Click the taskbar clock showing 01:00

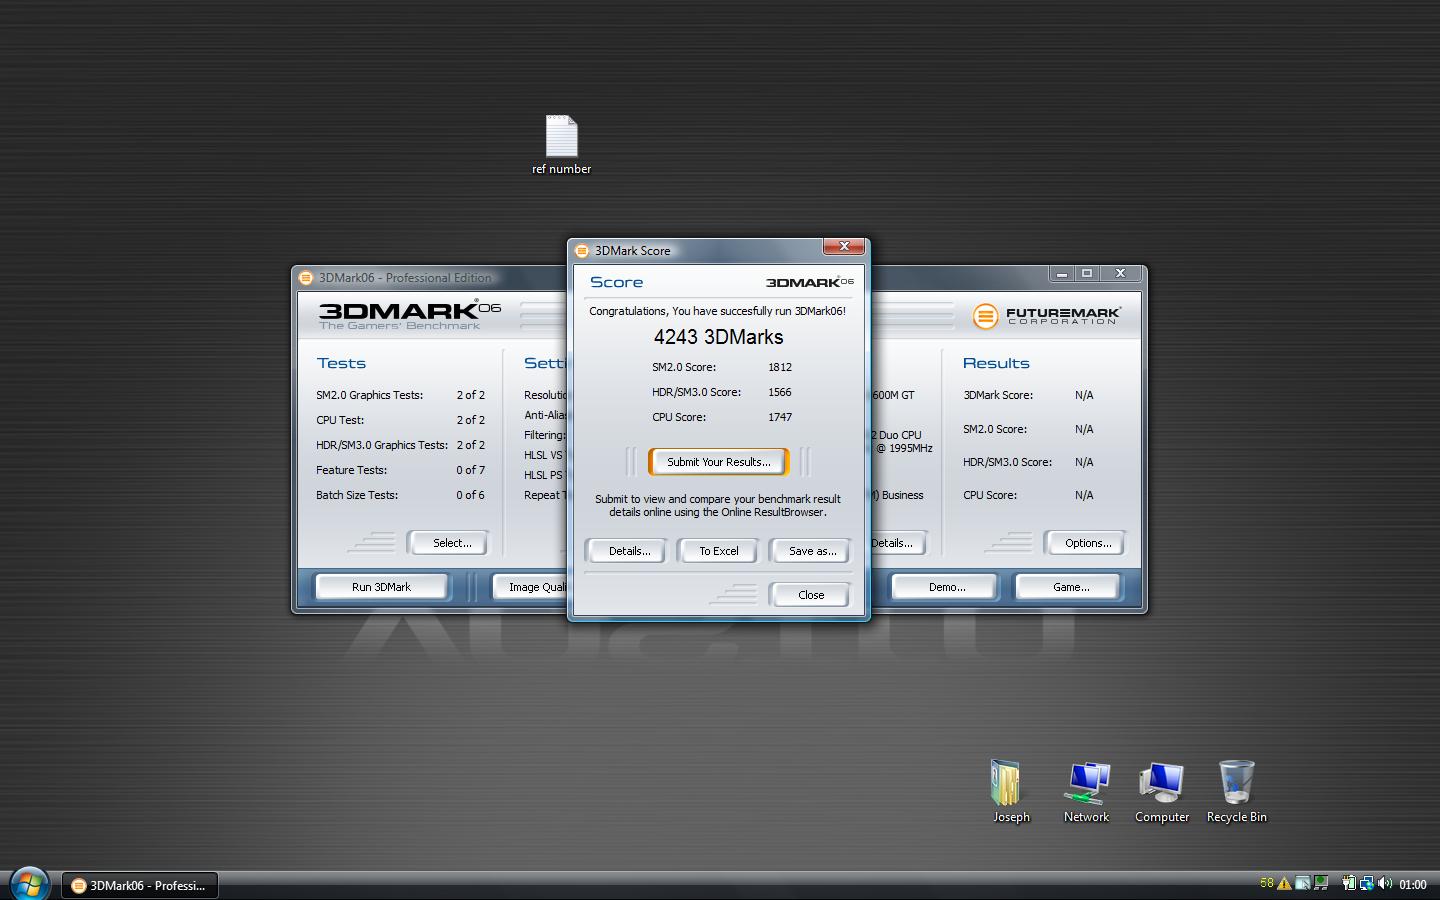pyautogui.click(x=1413, y=885)
